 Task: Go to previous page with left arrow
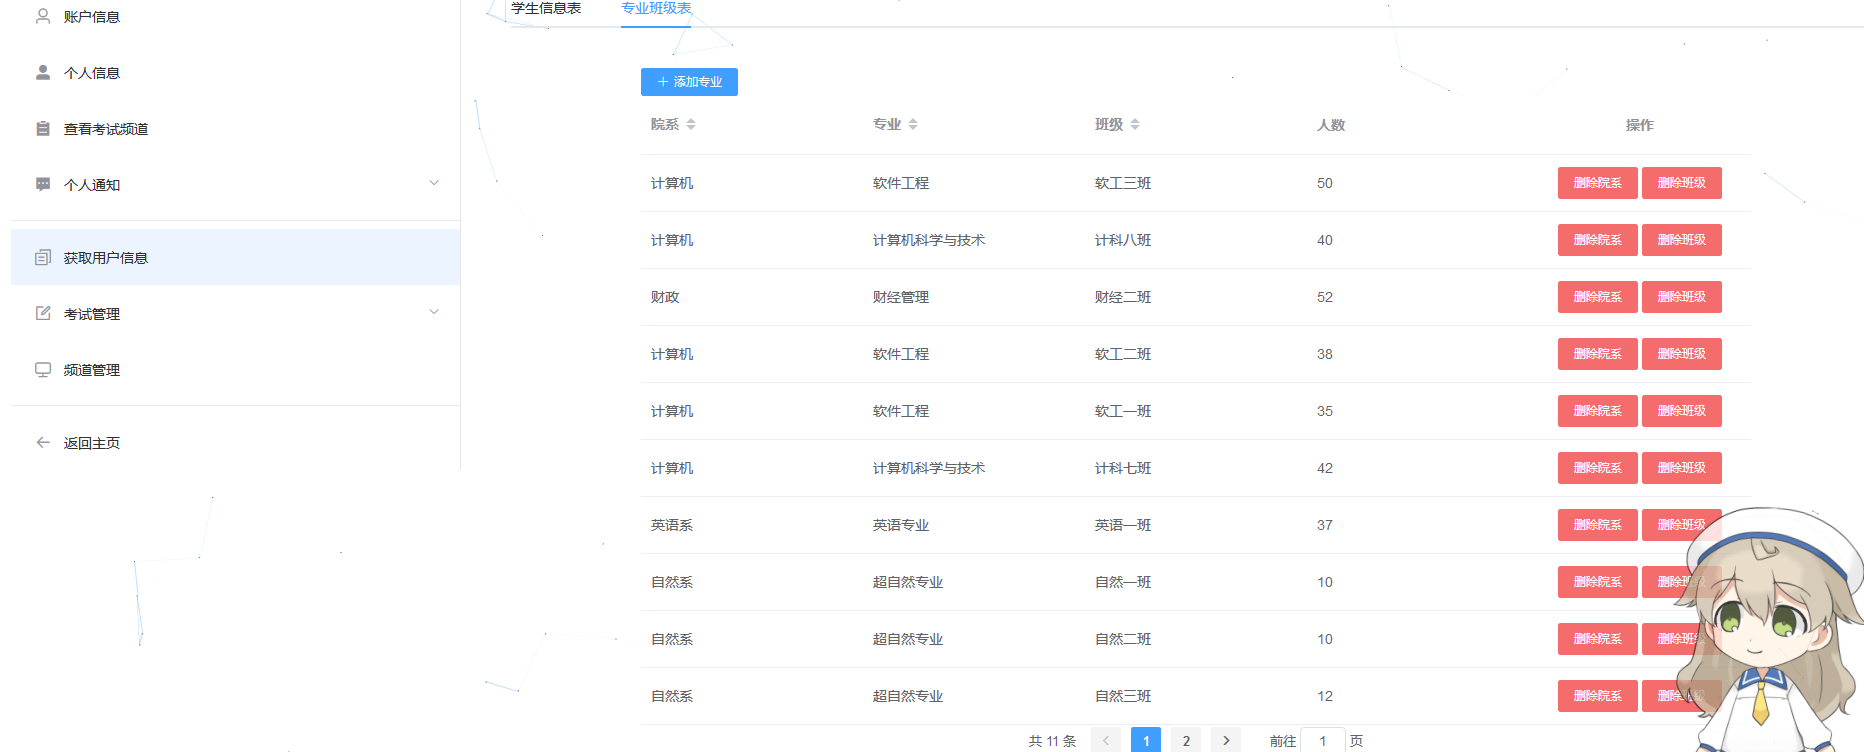click(x=1106, y=741)
